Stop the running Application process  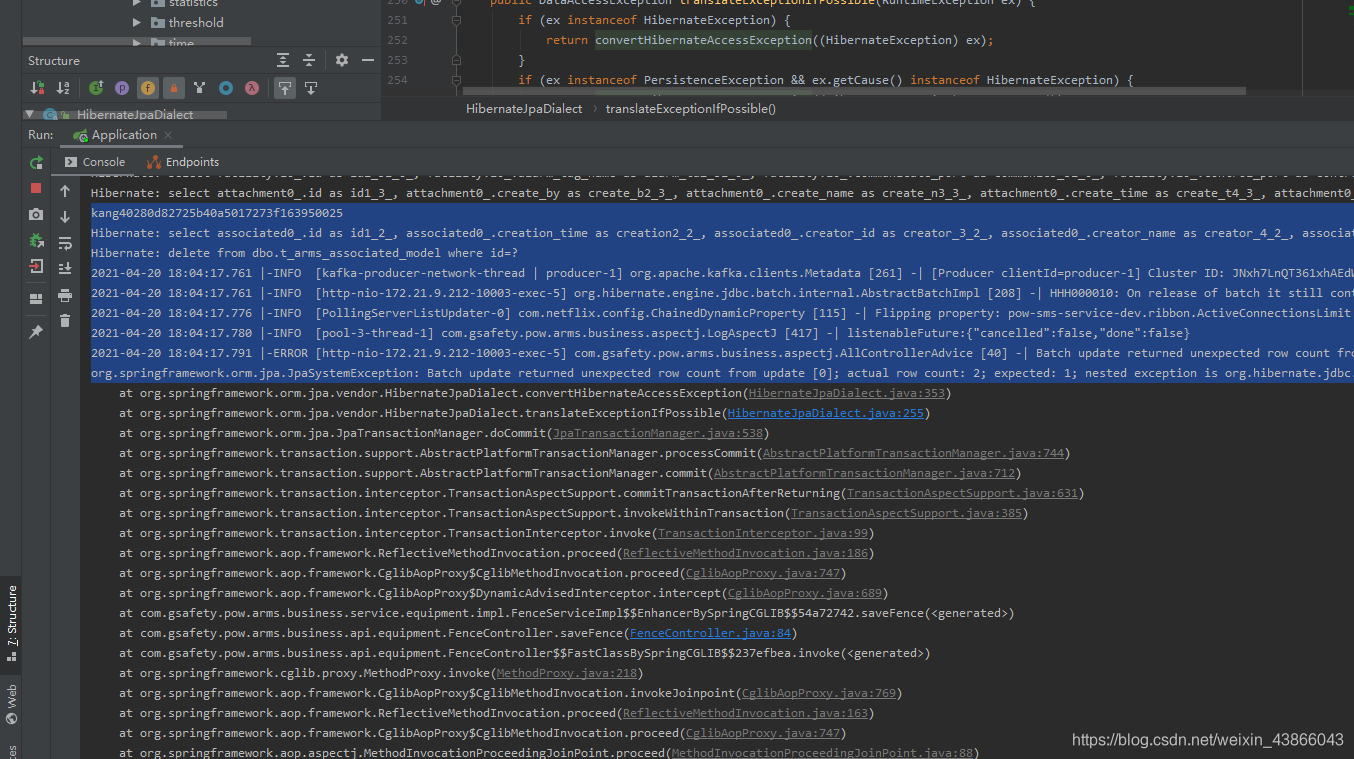[x=36, y=188]
